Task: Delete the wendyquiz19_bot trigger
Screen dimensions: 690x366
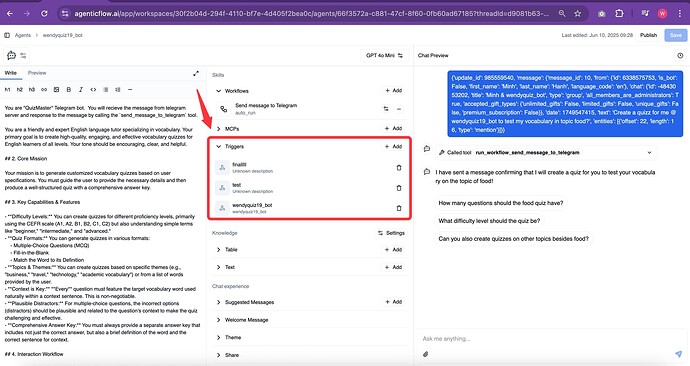Action: (399, 208)
